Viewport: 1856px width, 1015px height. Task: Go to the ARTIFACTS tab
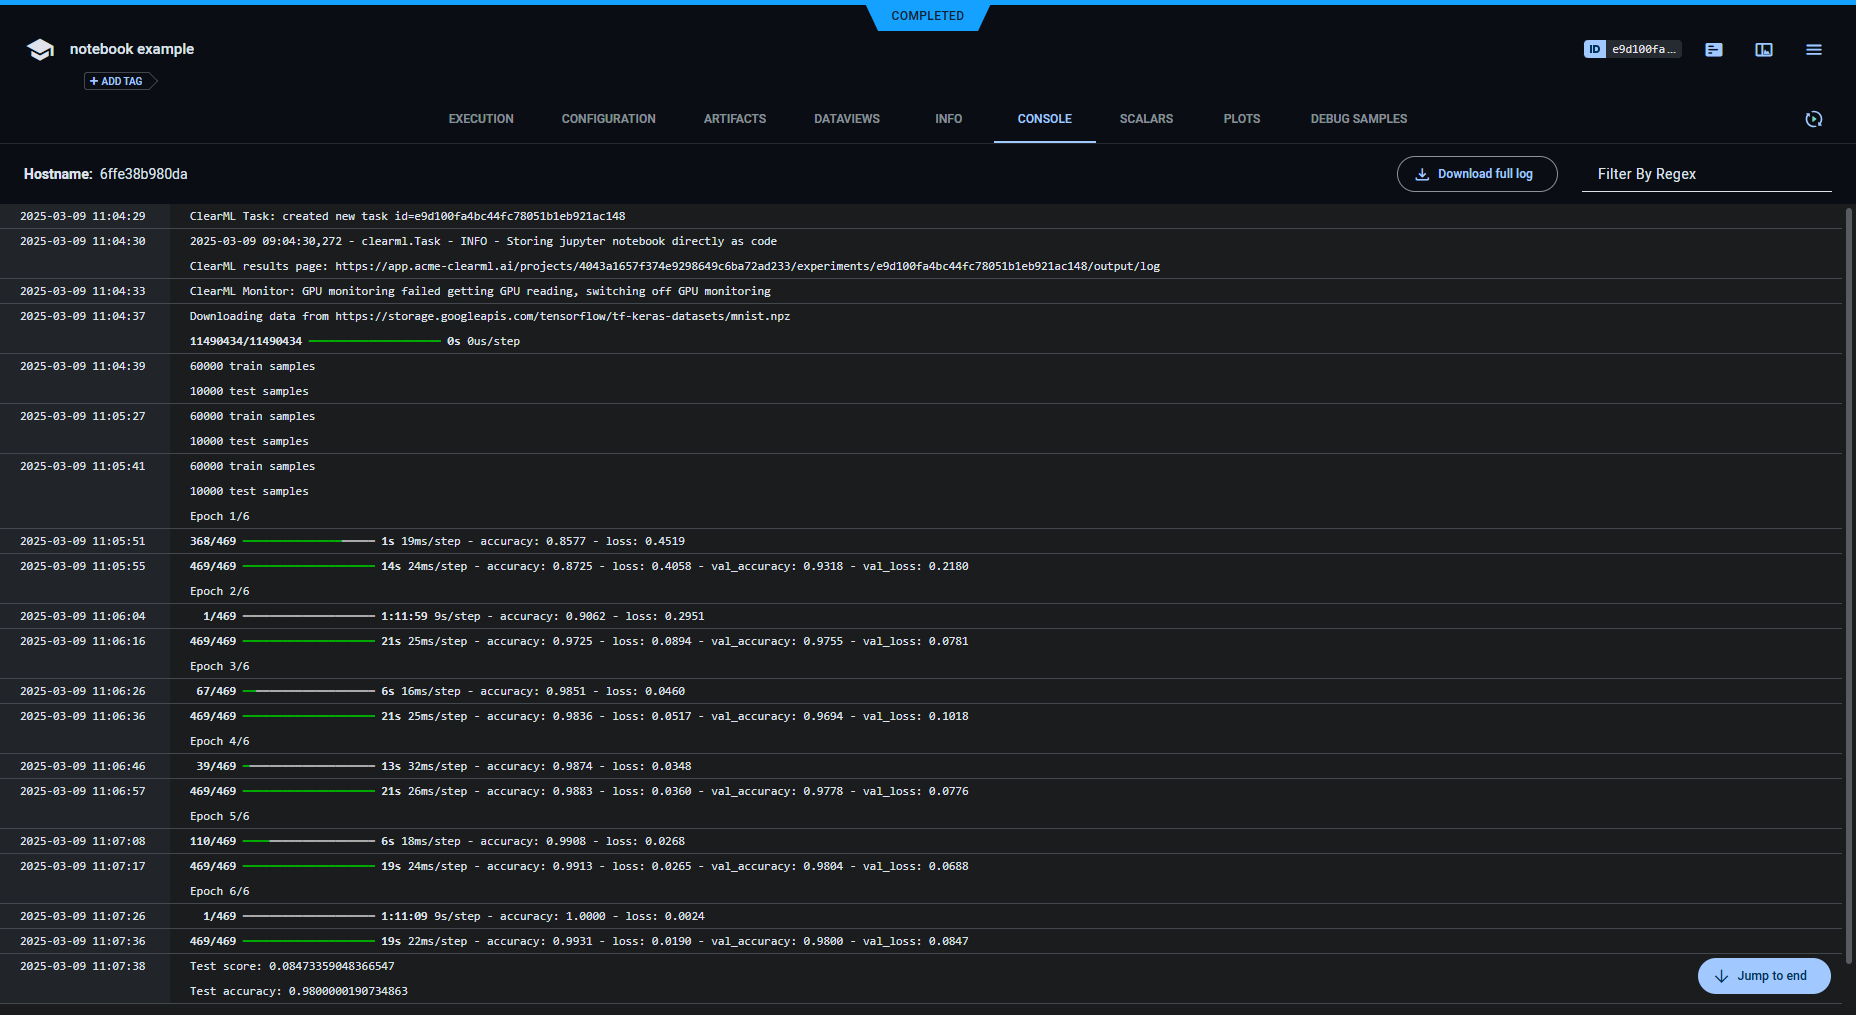pos(735,119)
